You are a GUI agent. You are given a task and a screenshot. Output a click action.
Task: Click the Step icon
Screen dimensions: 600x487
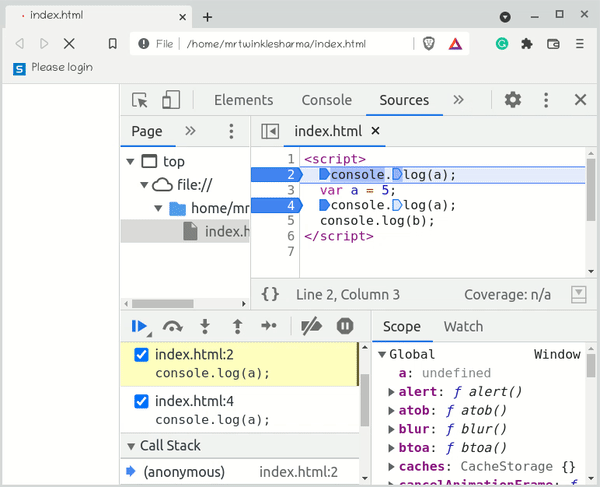pyautogui.click(x=269, y=326)
